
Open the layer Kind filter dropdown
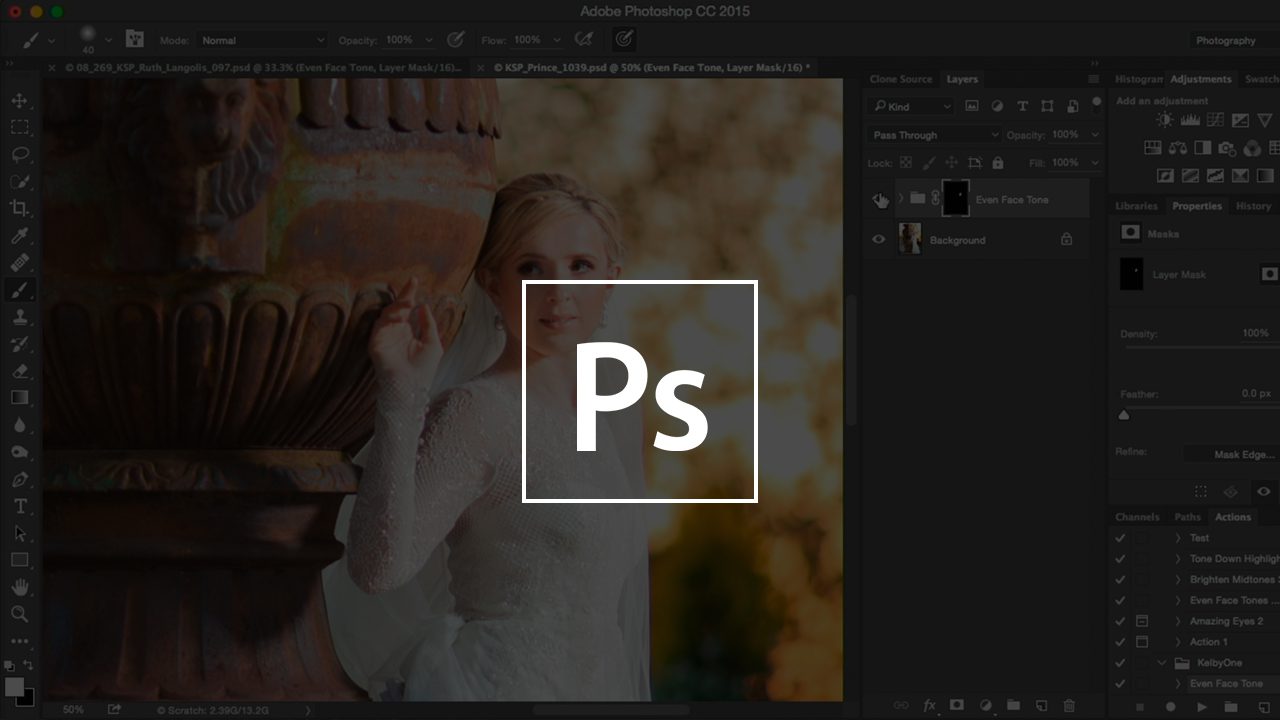(911, 106)
